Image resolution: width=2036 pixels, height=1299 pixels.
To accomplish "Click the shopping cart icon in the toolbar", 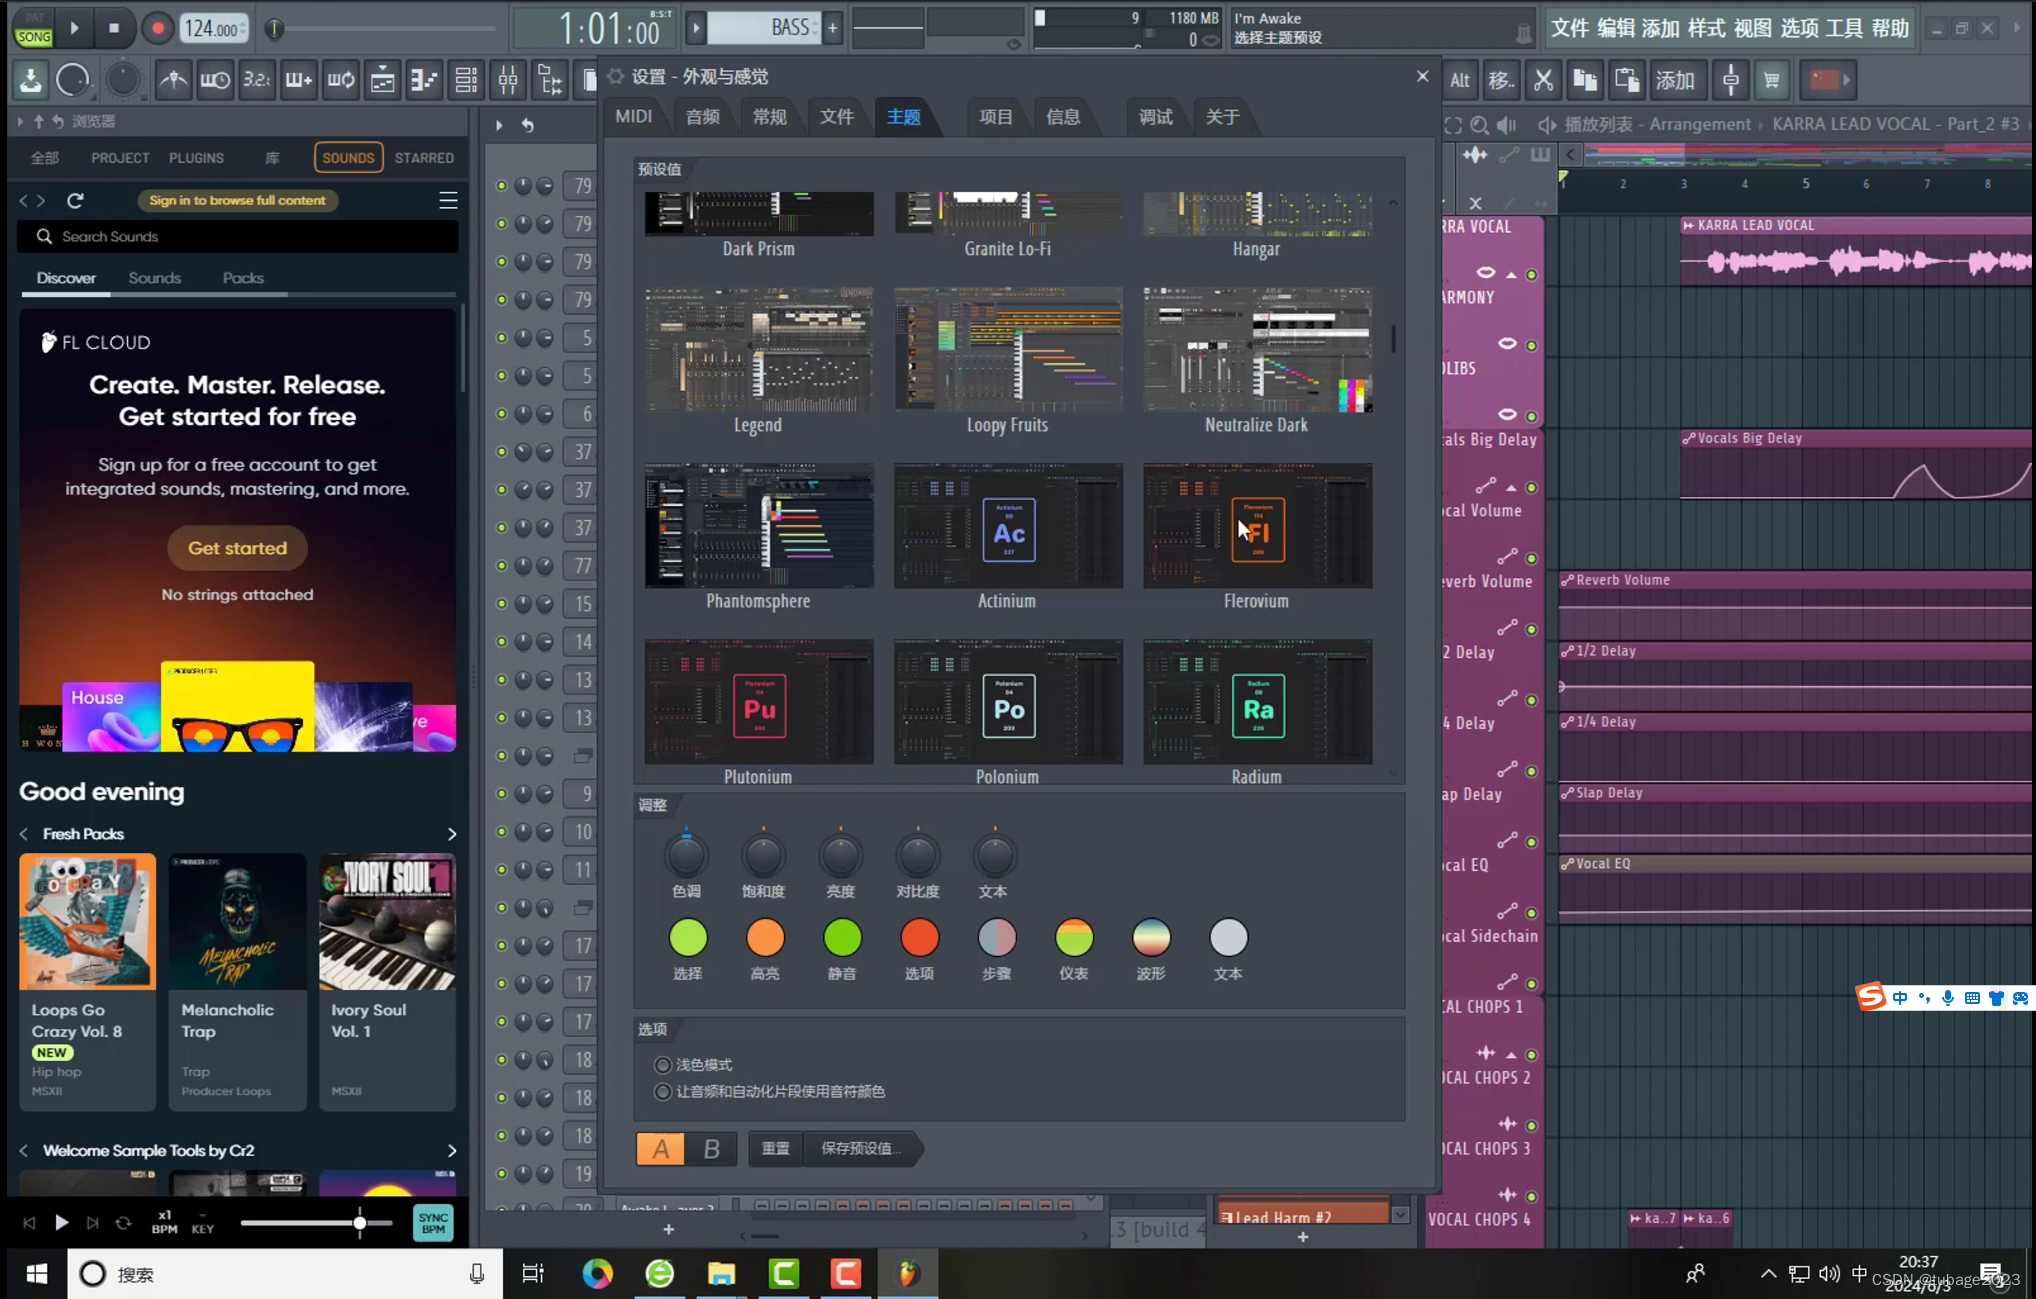I will pos(1772,80).
